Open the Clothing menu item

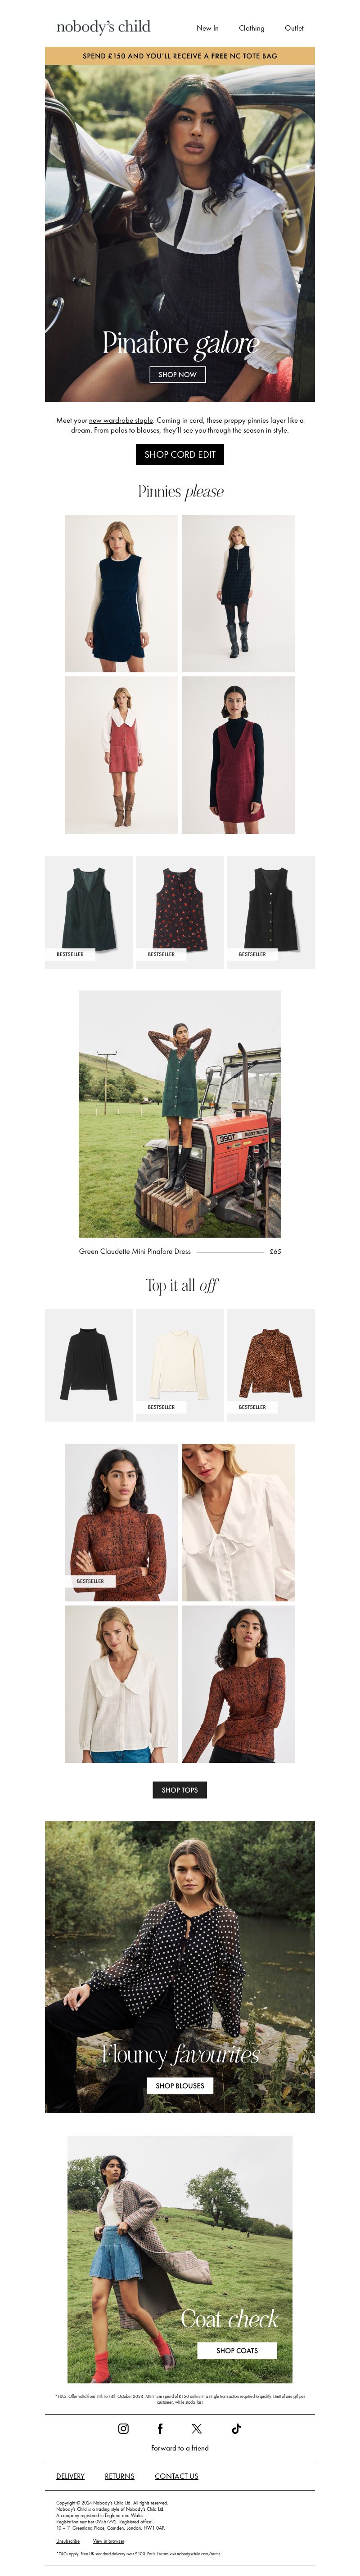tap(251, 28)
